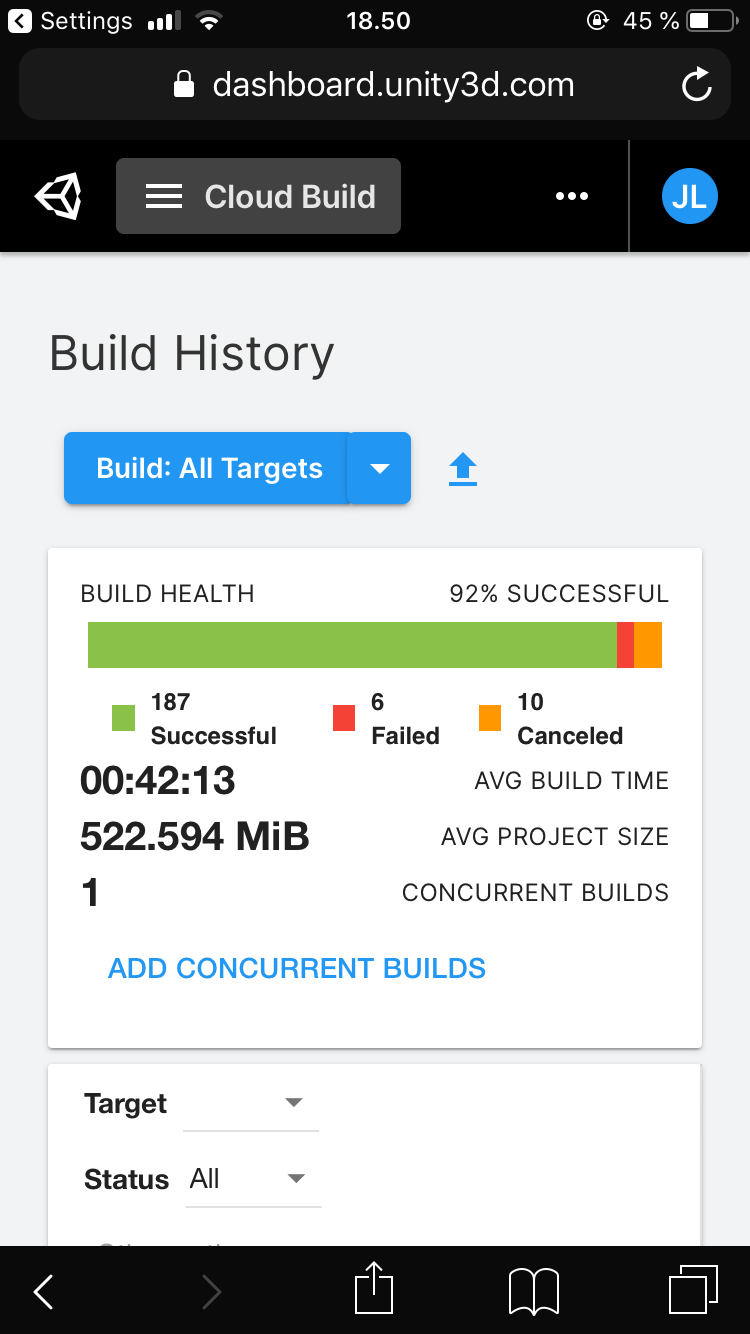
Task: Show open browser tabs
Action: pyautogui.click(x=693, y=1290)
